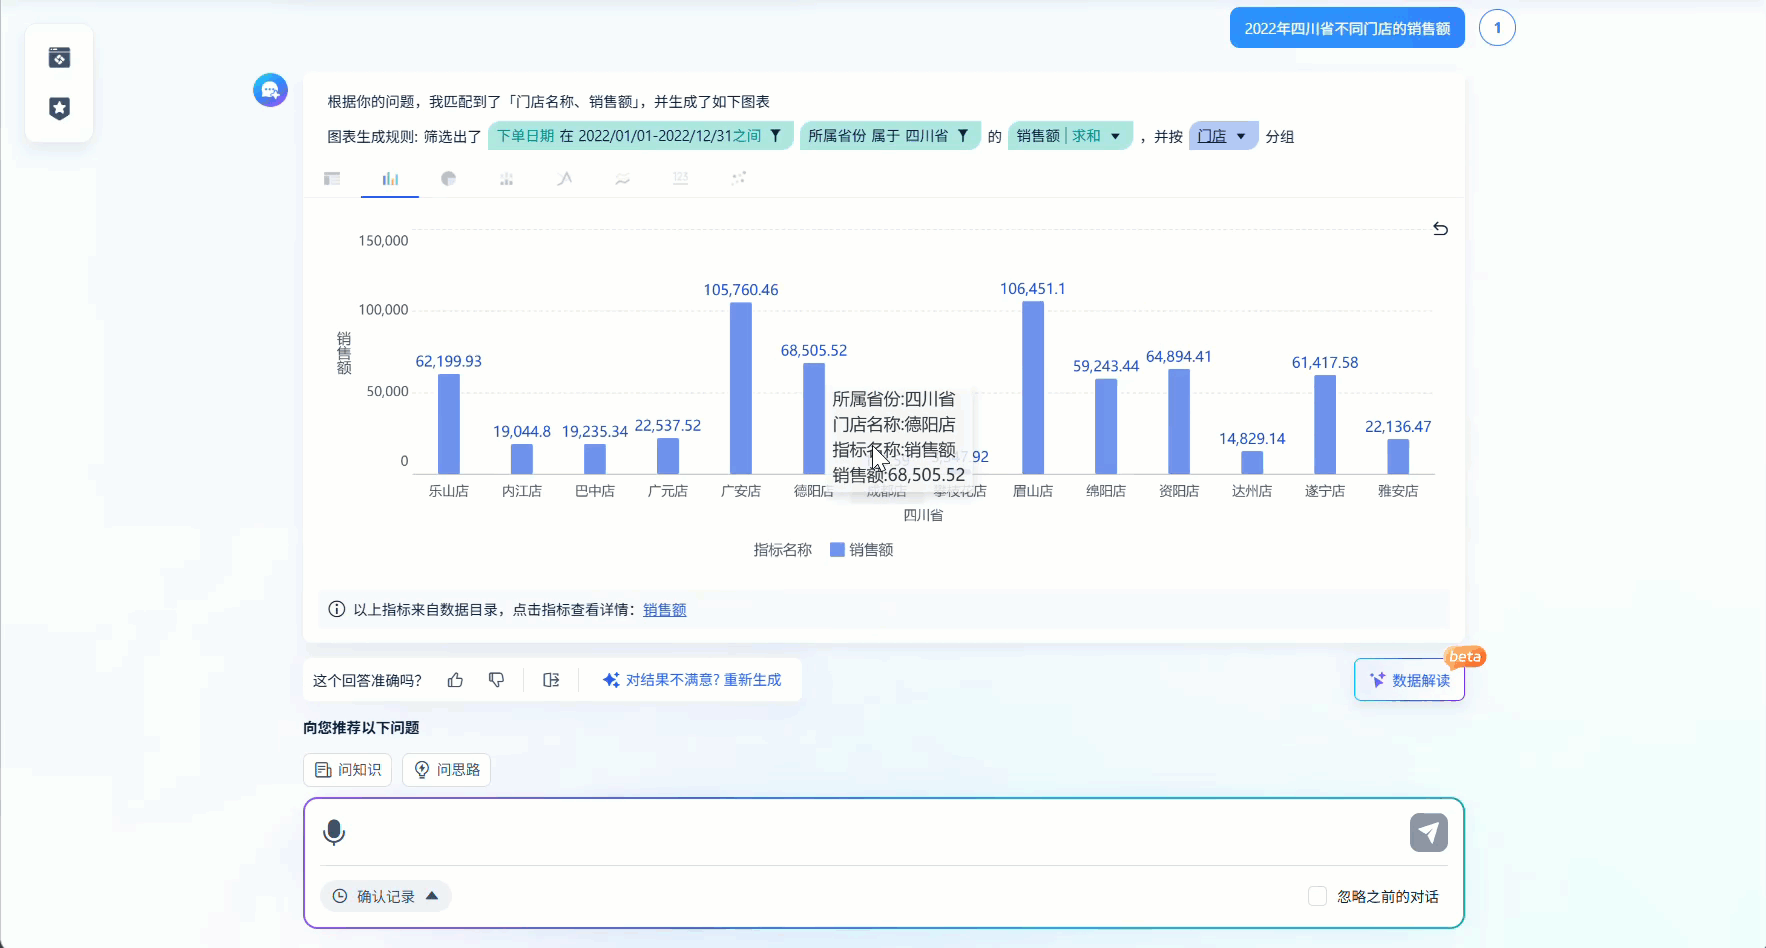Image resolution: width=1766 pixels, height=948 pixels.
Task: Click the send message arrow button
Action: coord(1429,832)
